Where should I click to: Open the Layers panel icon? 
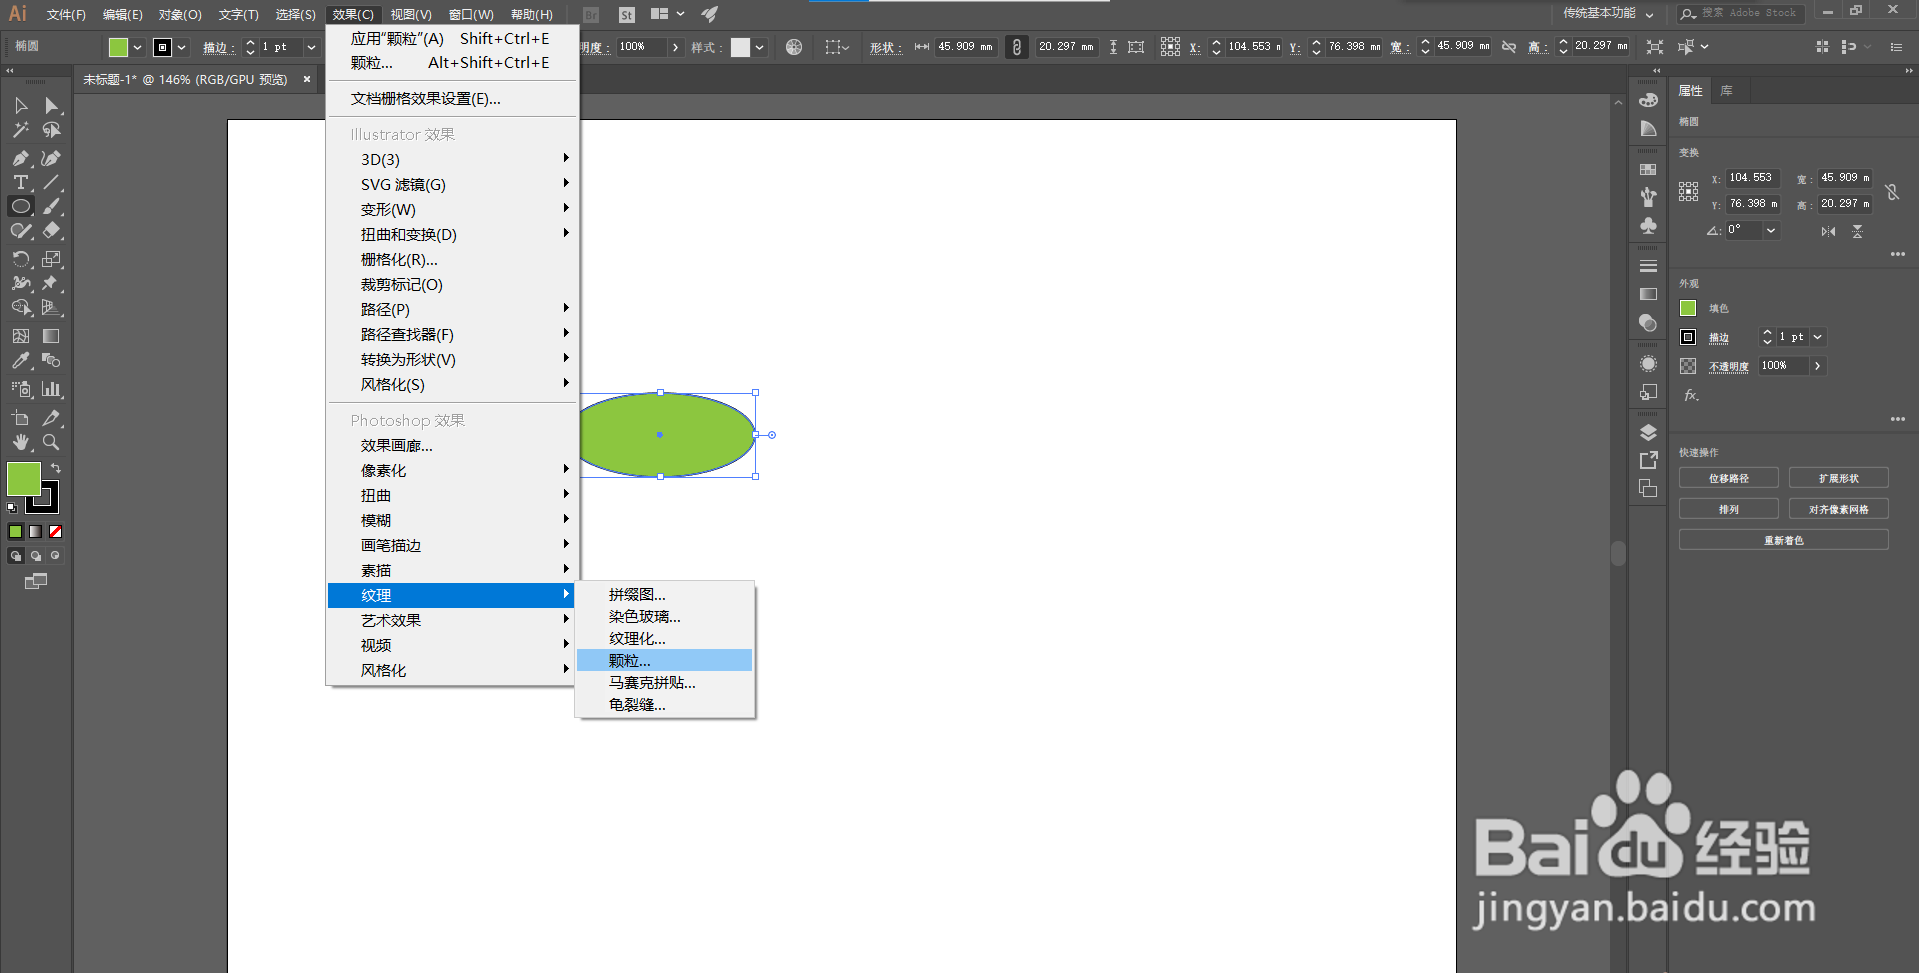coord(1649,433)
